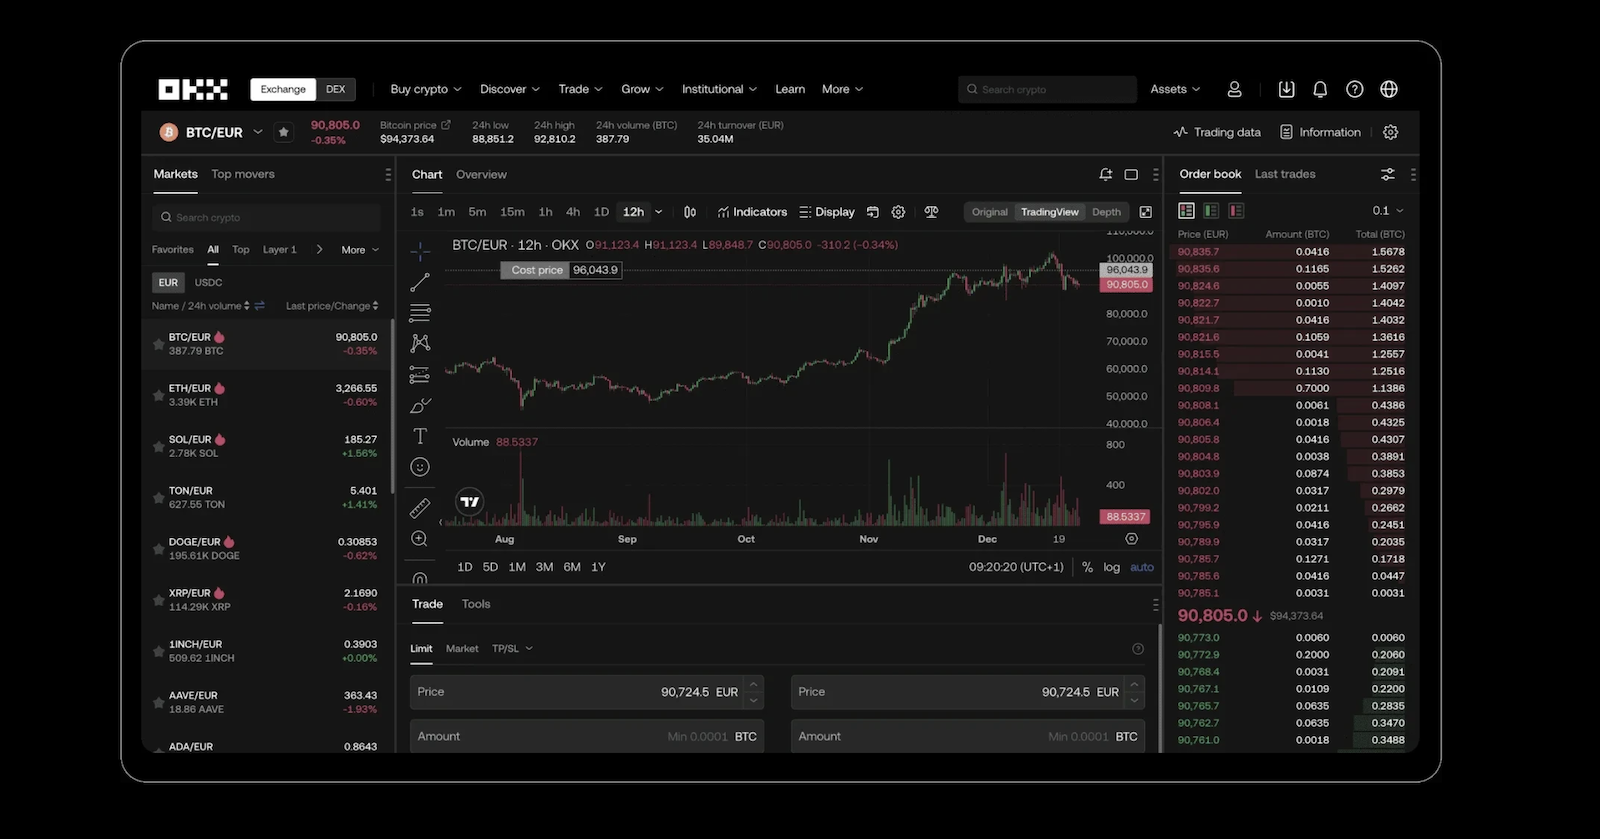Switch to the Top movers tab
This screenshot has height=839, width=1600.
243,174
